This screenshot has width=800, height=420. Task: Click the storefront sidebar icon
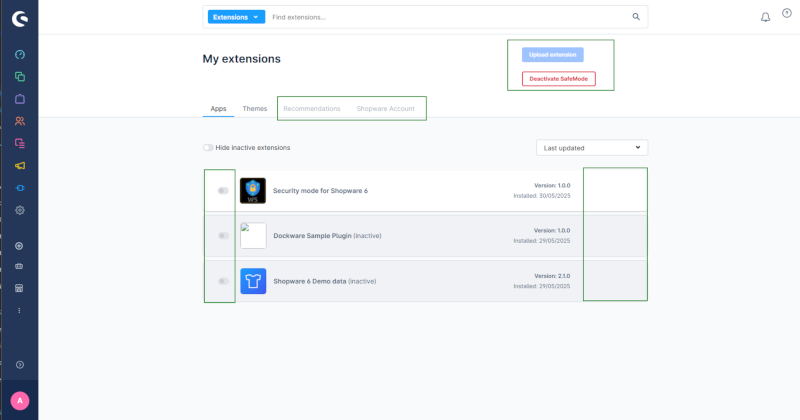(19, 288)
